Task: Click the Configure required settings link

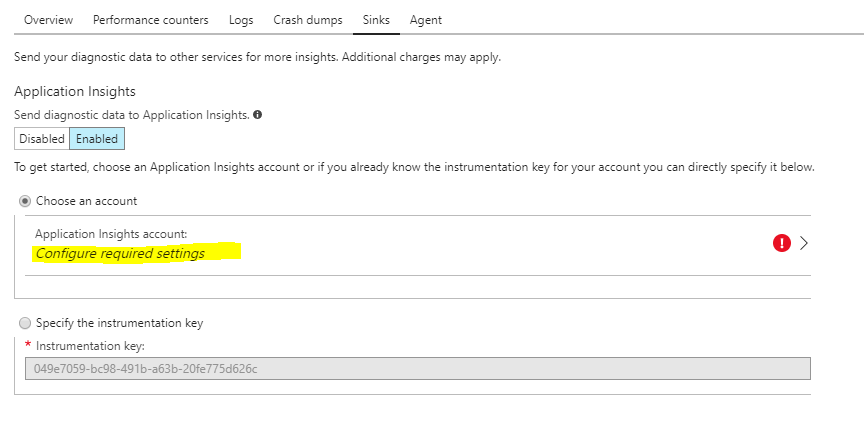Action: pyautogui.click(x=120, y=254)
